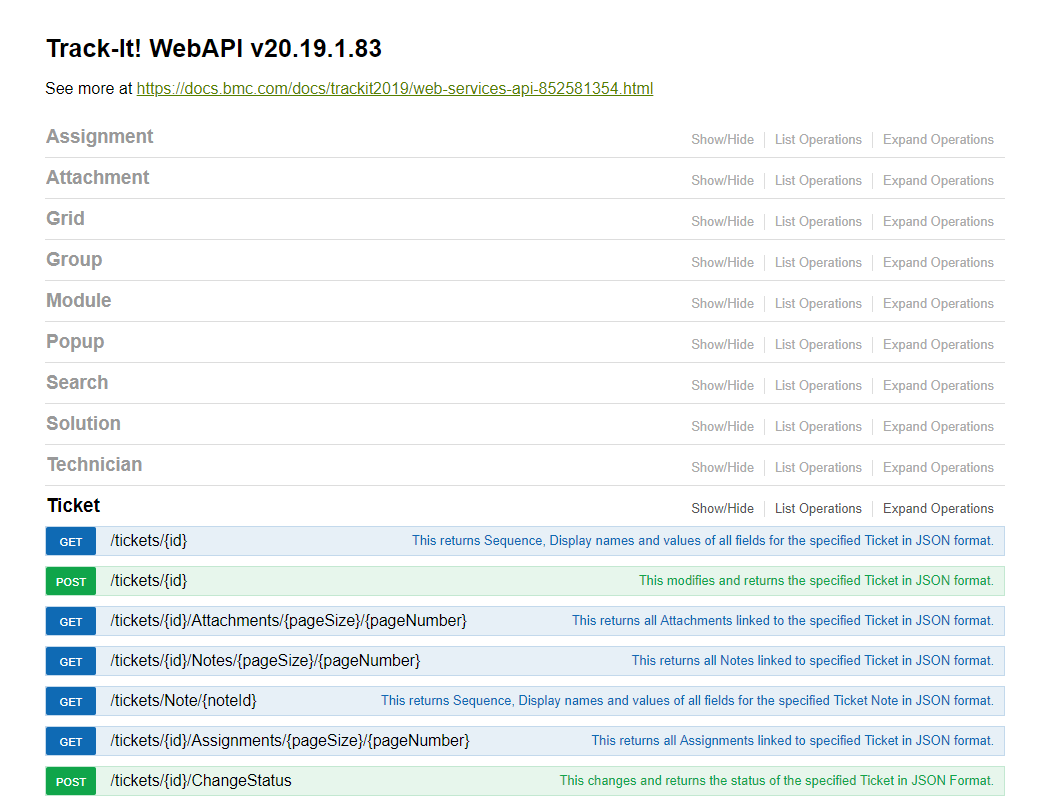This screenshot has height=796, width=1042.
Task: Expand the Assignment section heading
Action: click(100, 136)
